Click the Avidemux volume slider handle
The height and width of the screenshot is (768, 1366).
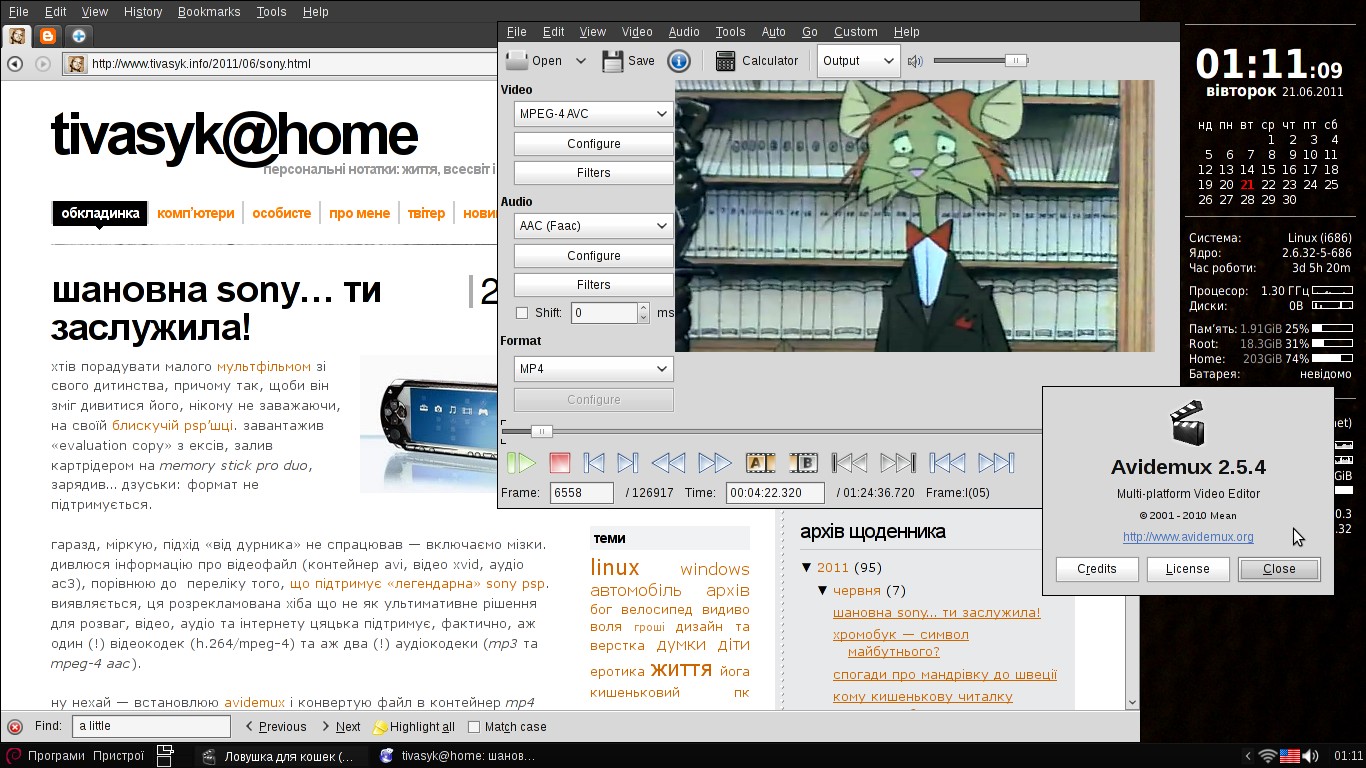click(1016, 61)
